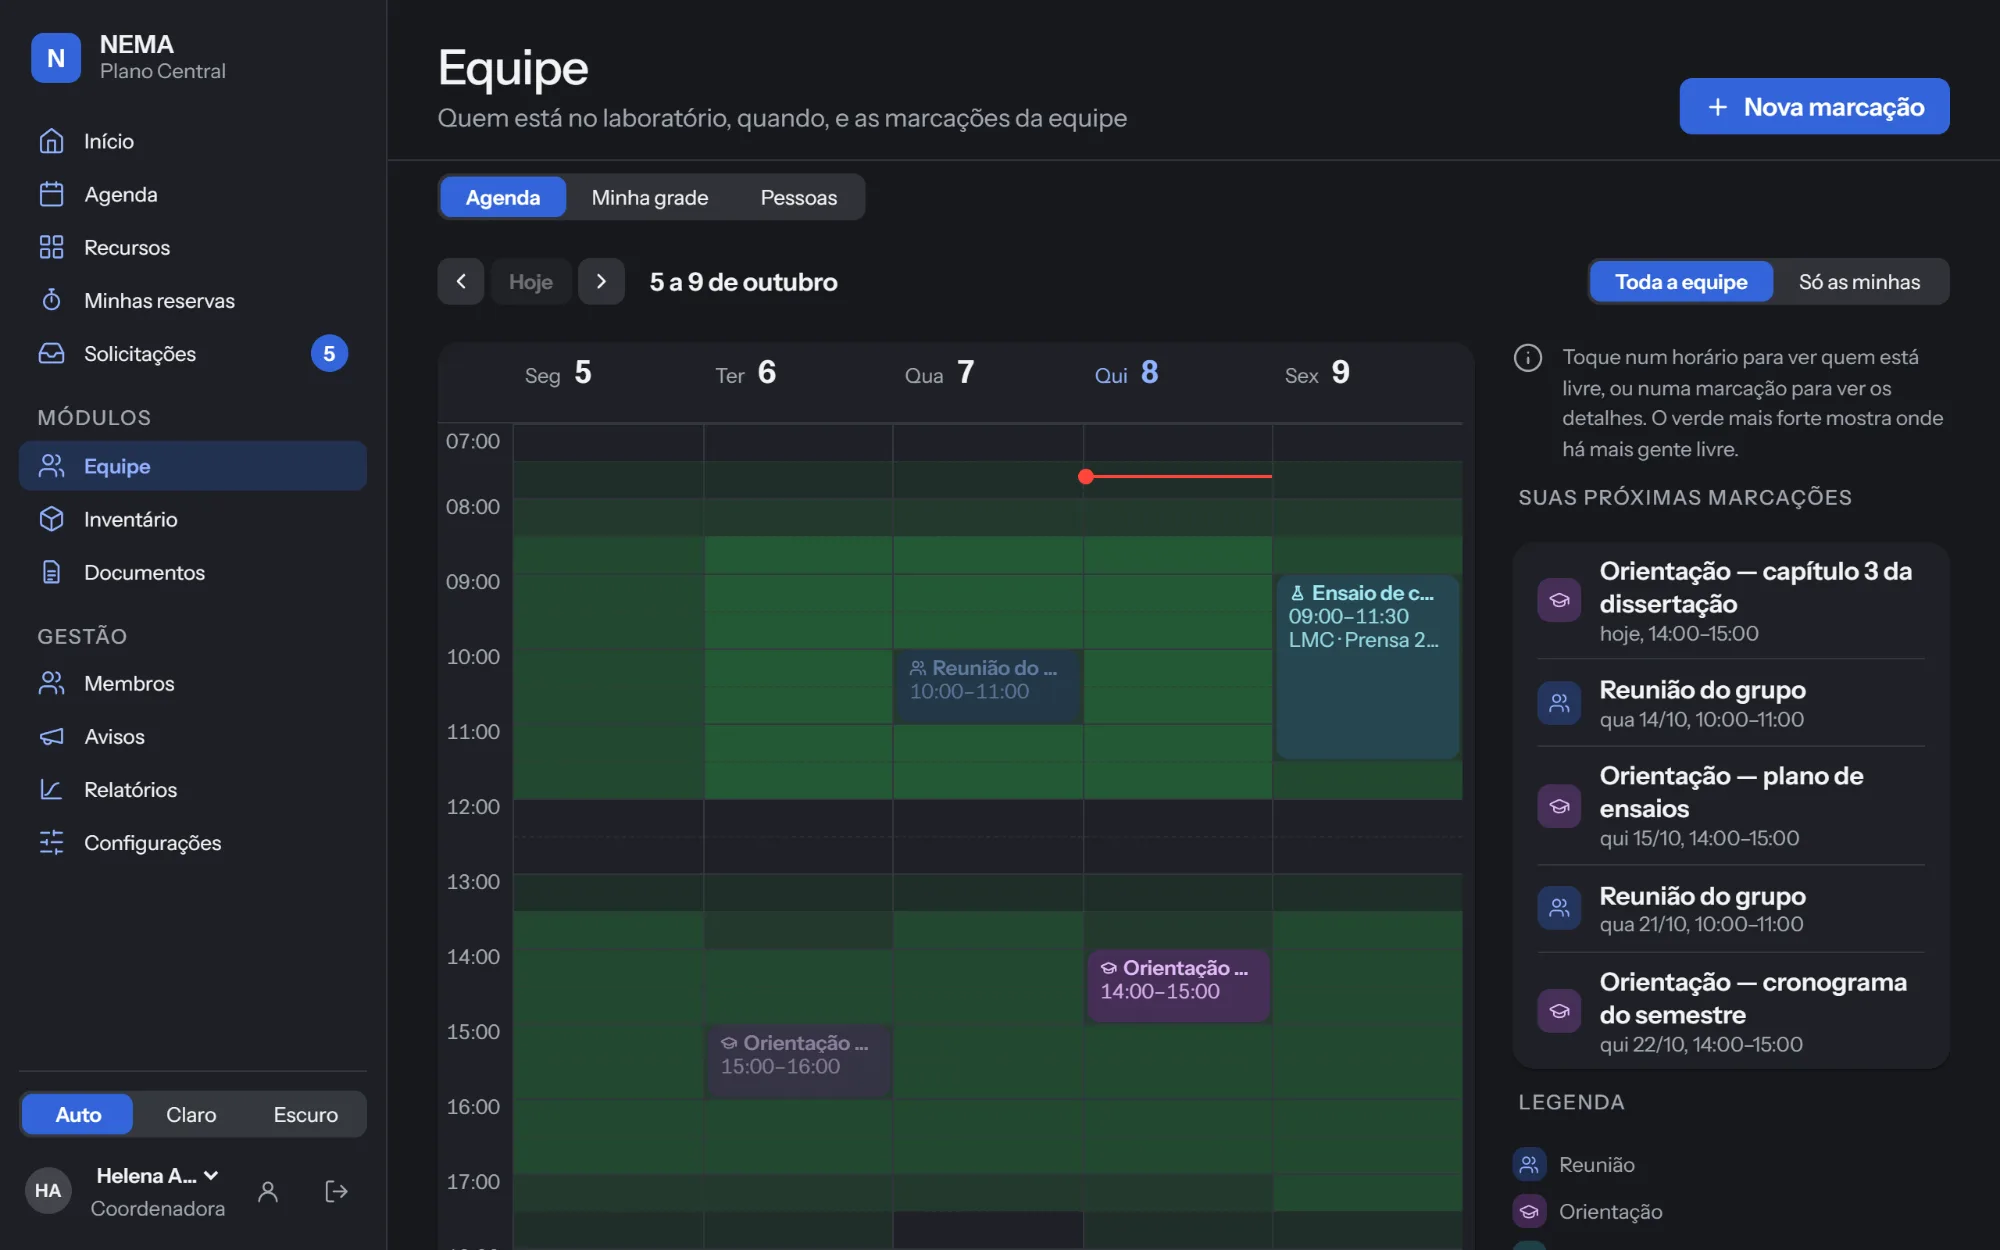Switch to Minha grade tab
Screen dimensions: 2000x1250
click(650, 197)
